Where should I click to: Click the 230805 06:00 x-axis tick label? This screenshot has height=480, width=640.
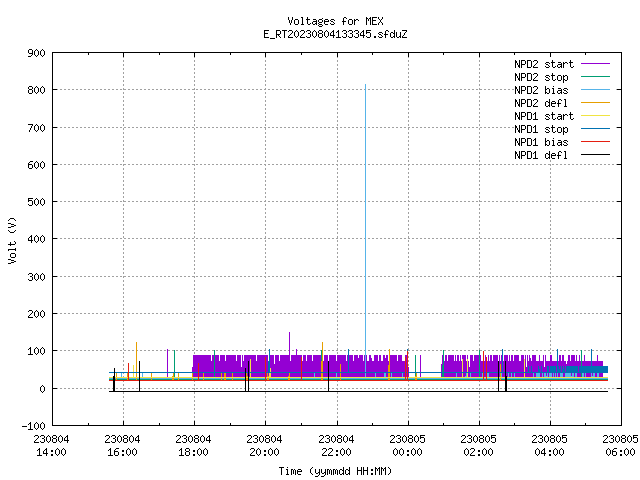point(620,446)
